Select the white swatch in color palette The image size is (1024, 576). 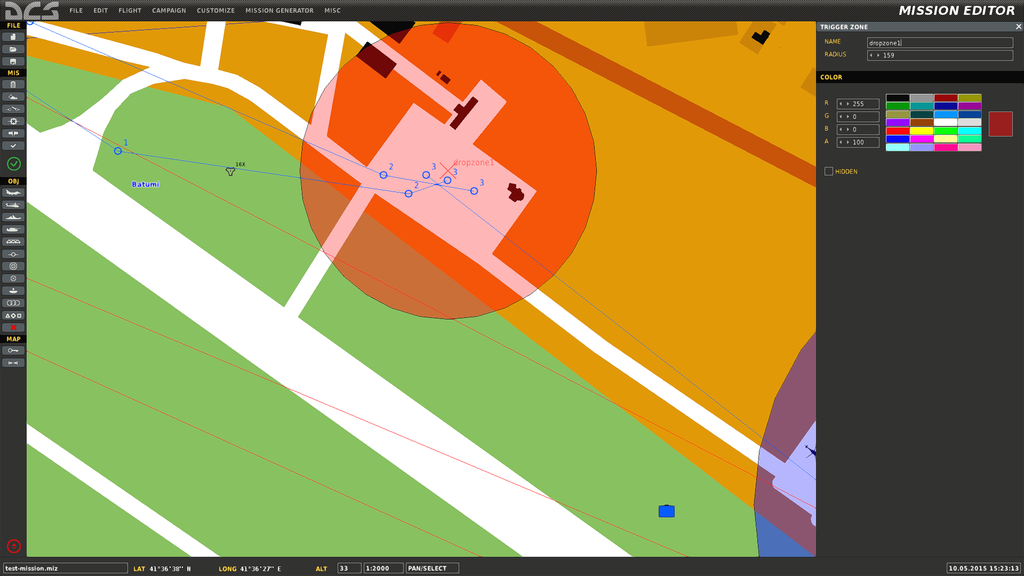[945, 123]
